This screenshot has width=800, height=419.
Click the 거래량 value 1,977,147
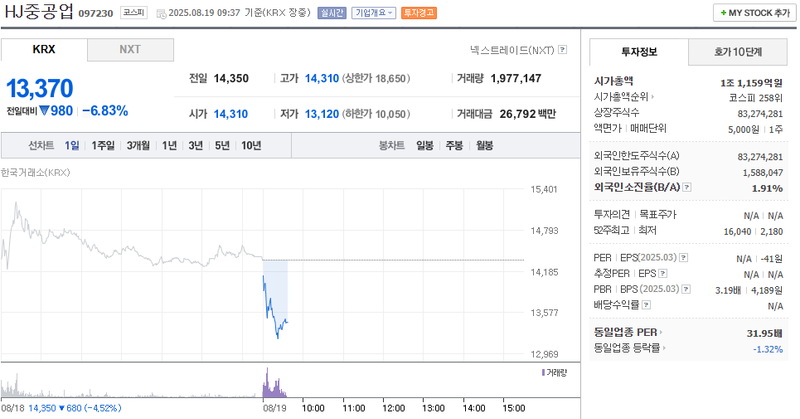point(516,79)
